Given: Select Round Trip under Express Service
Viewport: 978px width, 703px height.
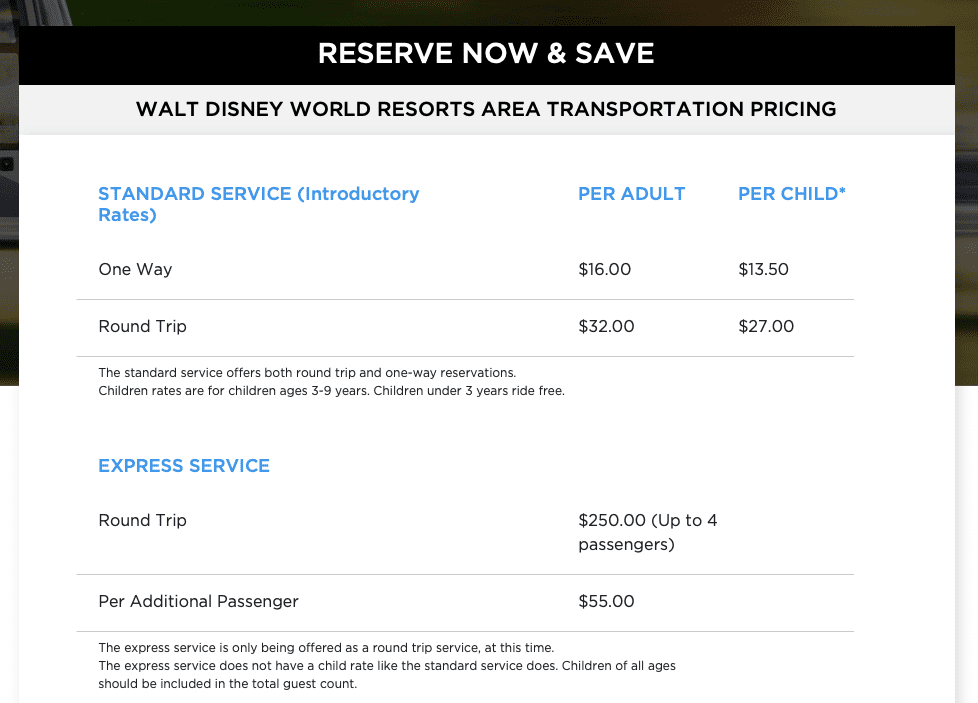Looking at the screenshot, I should pos(142,520).
